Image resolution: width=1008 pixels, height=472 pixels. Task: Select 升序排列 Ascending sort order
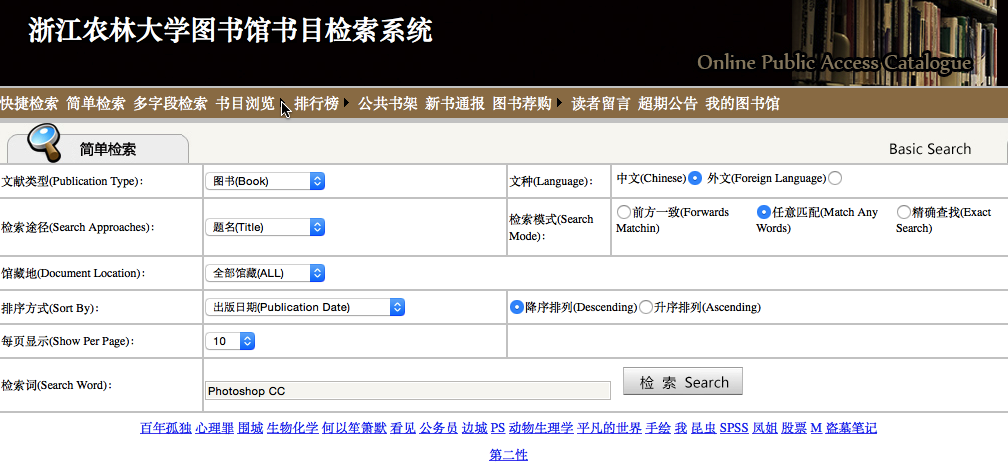pos(646,307)
